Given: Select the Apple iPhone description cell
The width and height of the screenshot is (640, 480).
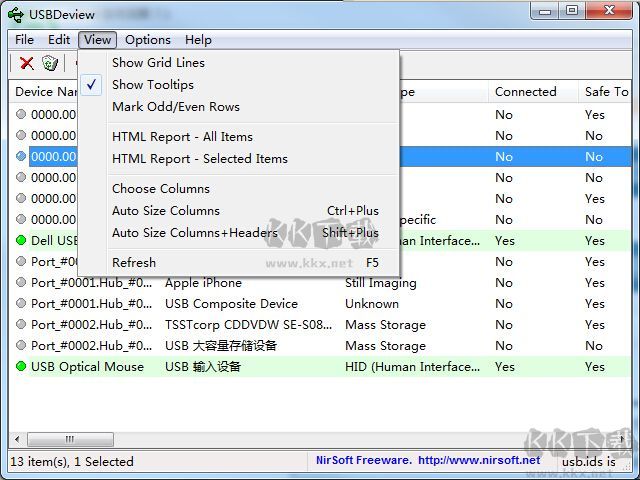Looking at the screenshot, I should 203,283.
